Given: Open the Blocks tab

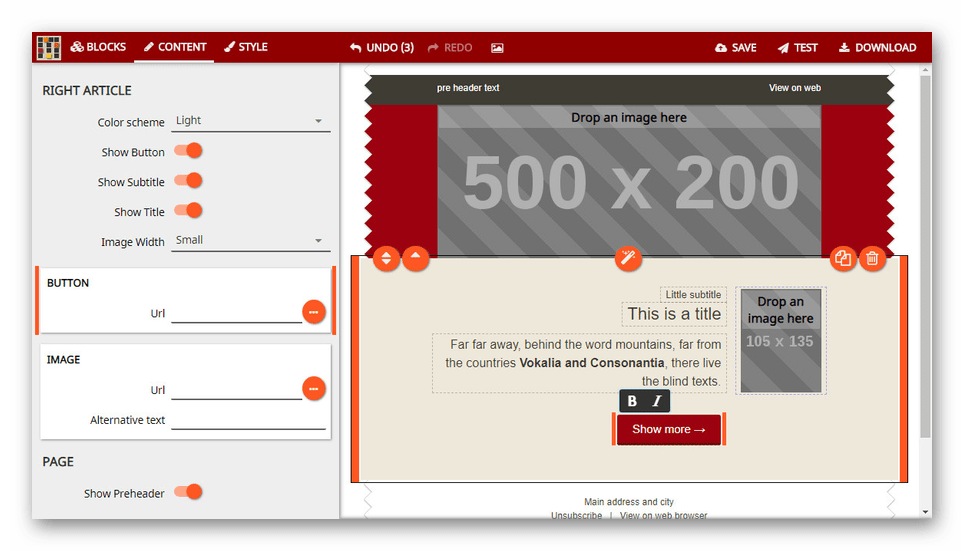Looking at the screenshot, I should point(98,47).
